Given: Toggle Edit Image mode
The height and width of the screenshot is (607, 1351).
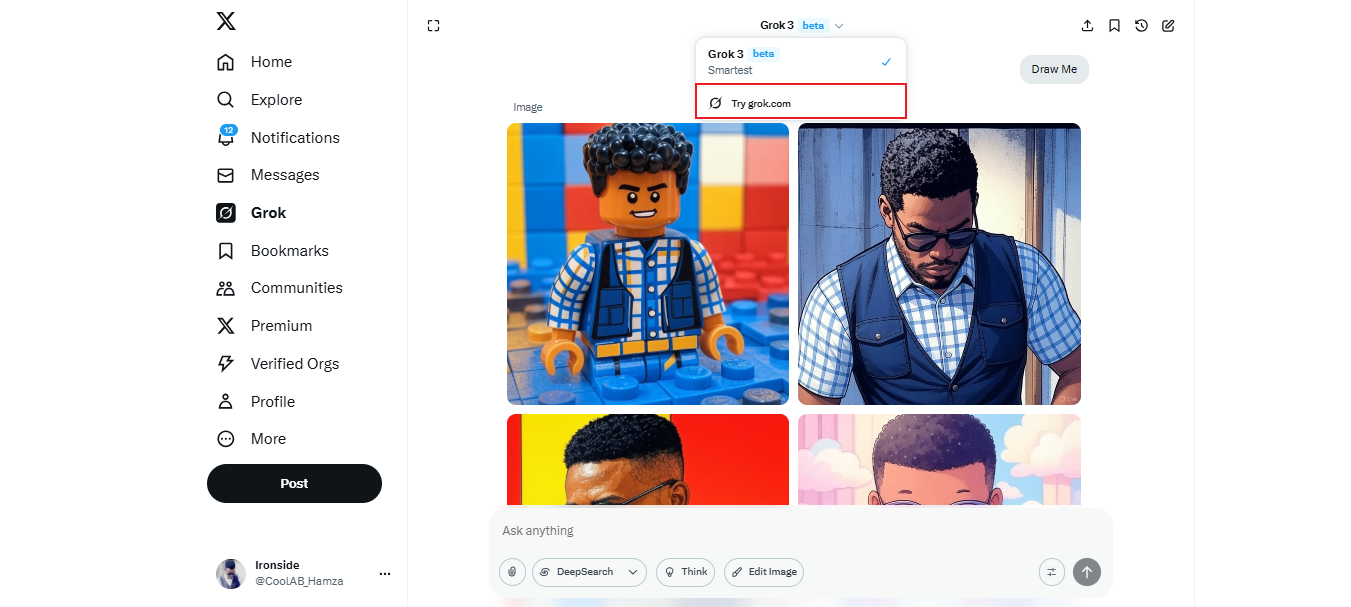Looking at the screenshot, I should tap(763, 571).
